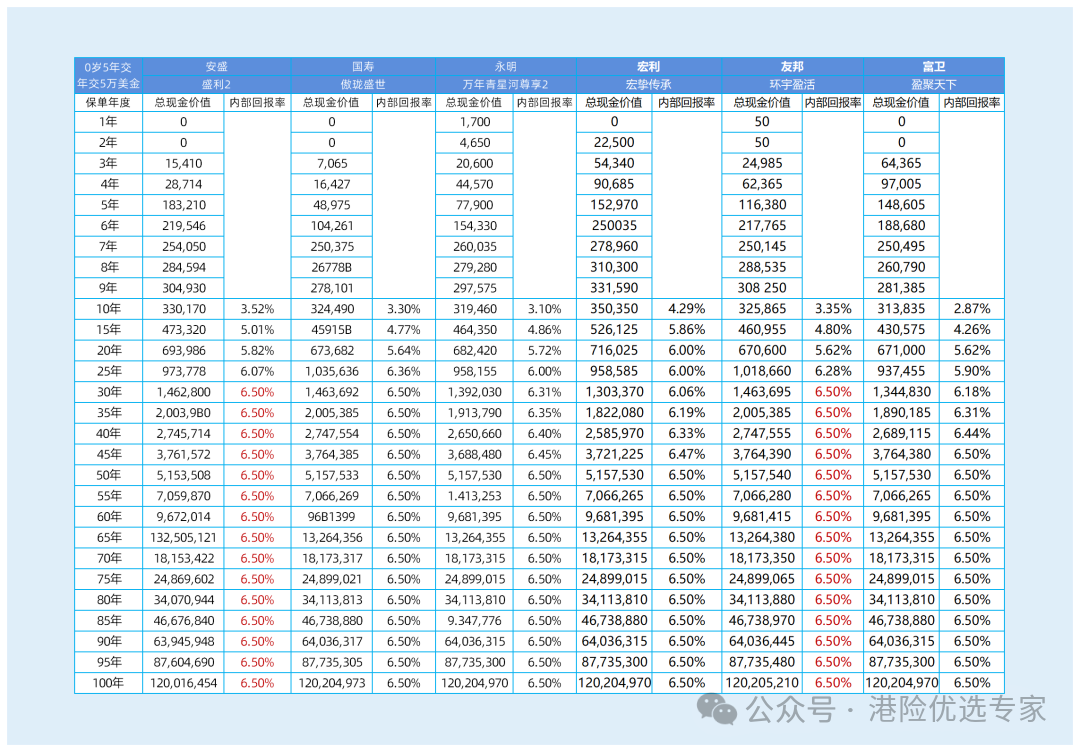Viewport: 1080px width, 752px height.
Task: Click the value 1,018,660
Action: (762, 371)
